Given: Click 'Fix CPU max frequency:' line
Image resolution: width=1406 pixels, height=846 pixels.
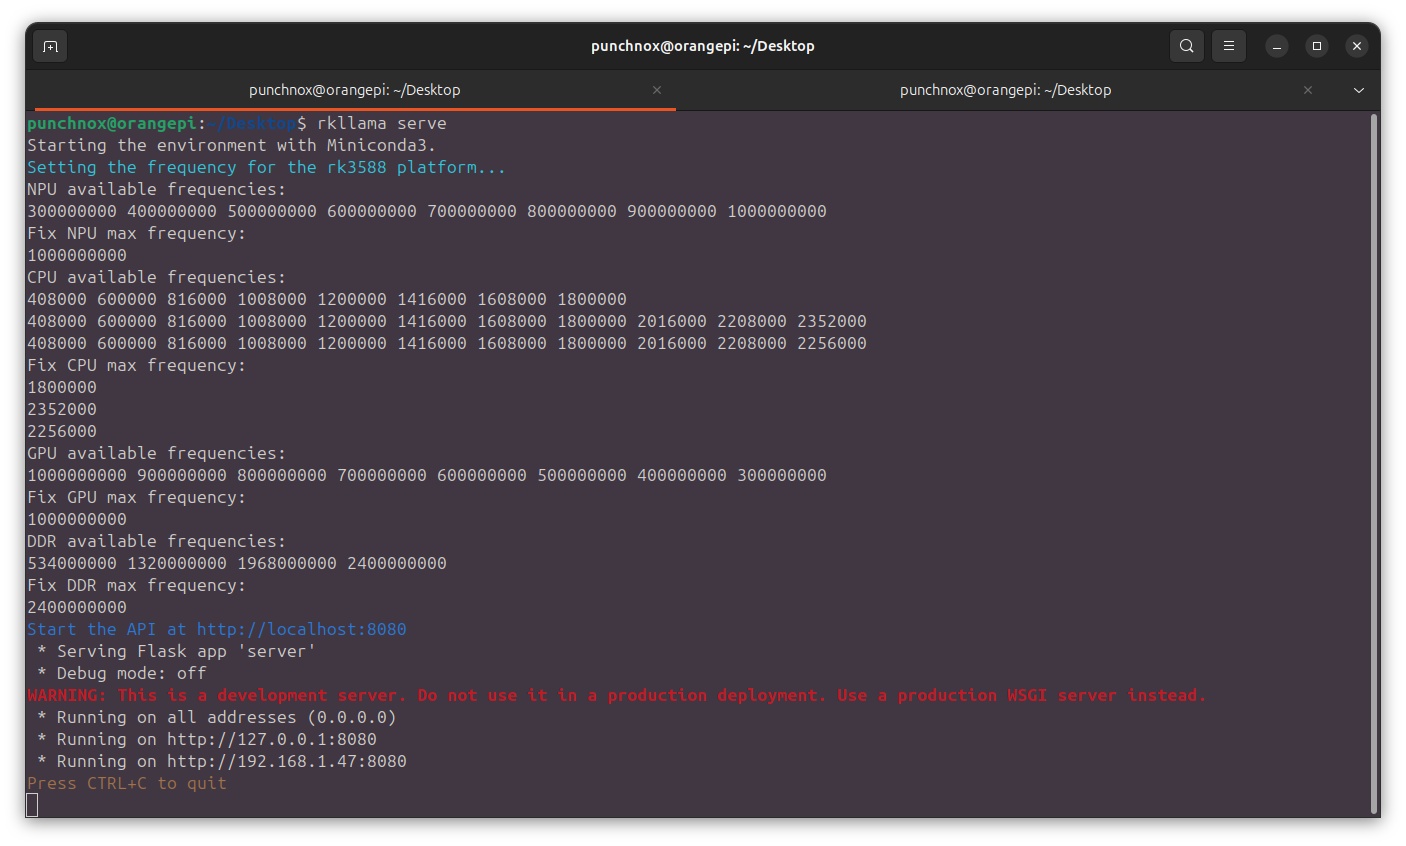Looking at the screenshot, I should point(137,366).
